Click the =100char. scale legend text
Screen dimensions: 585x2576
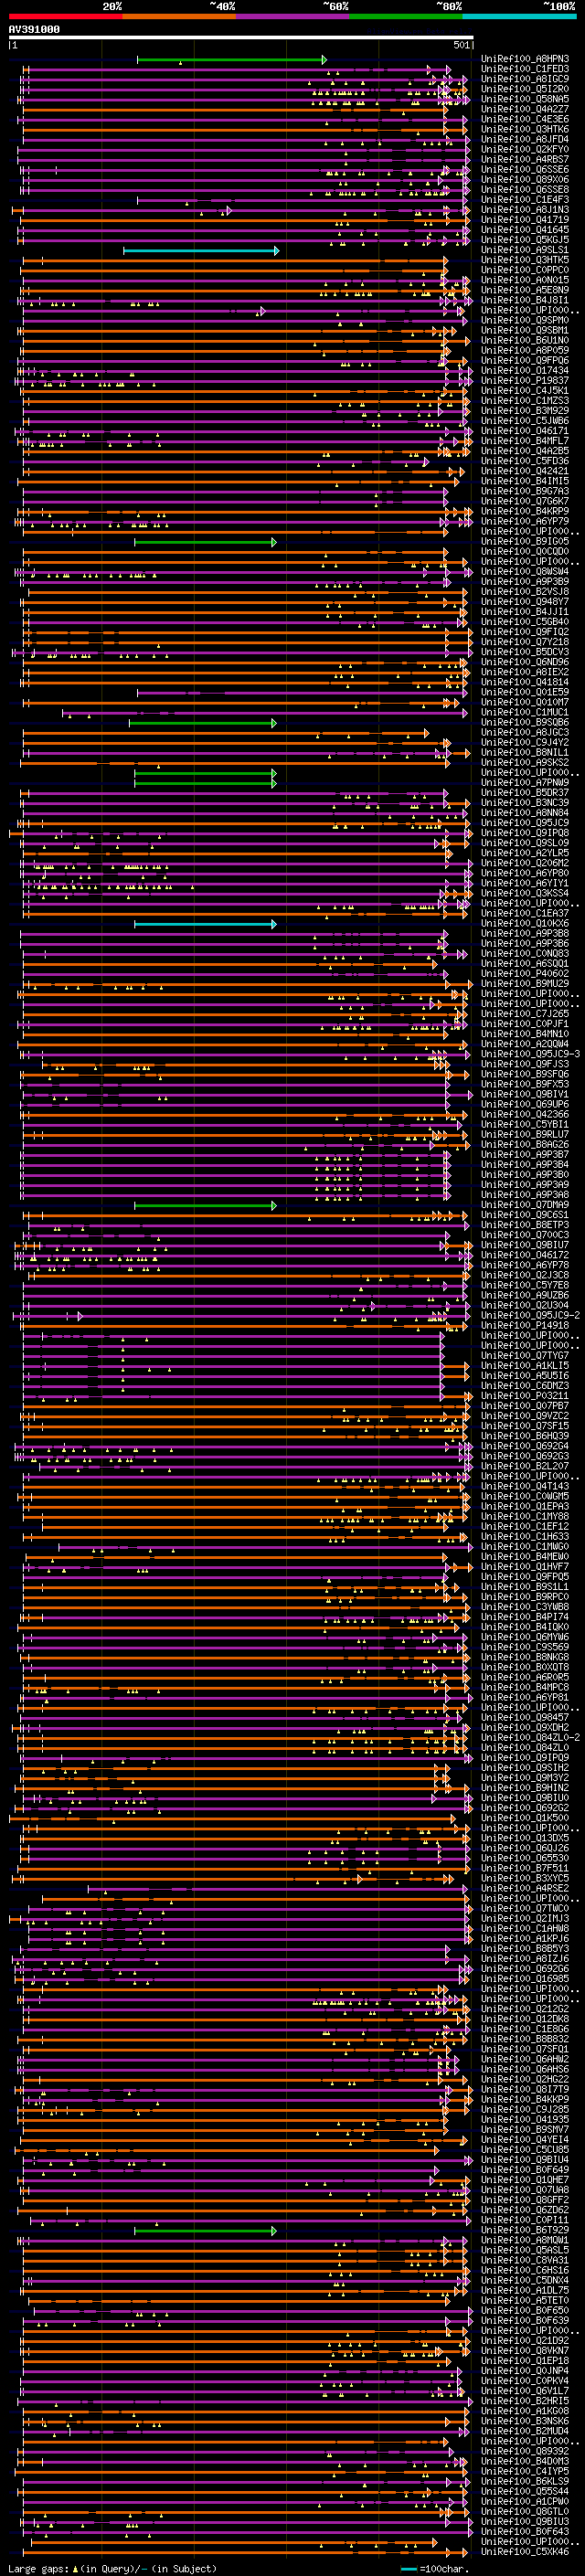pyautogui.click(x=445, y=2569)
